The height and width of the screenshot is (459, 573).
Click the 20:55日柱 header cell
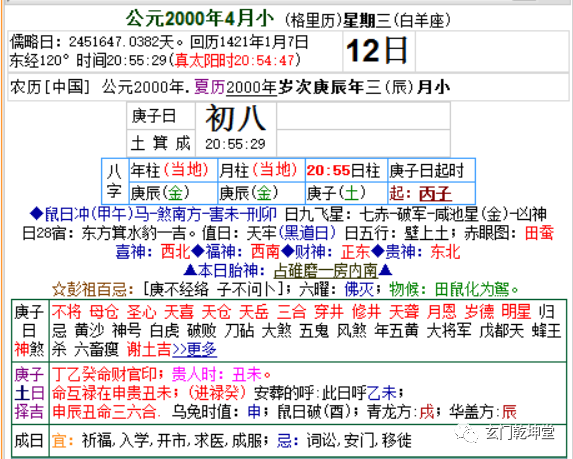click(346, 170)
